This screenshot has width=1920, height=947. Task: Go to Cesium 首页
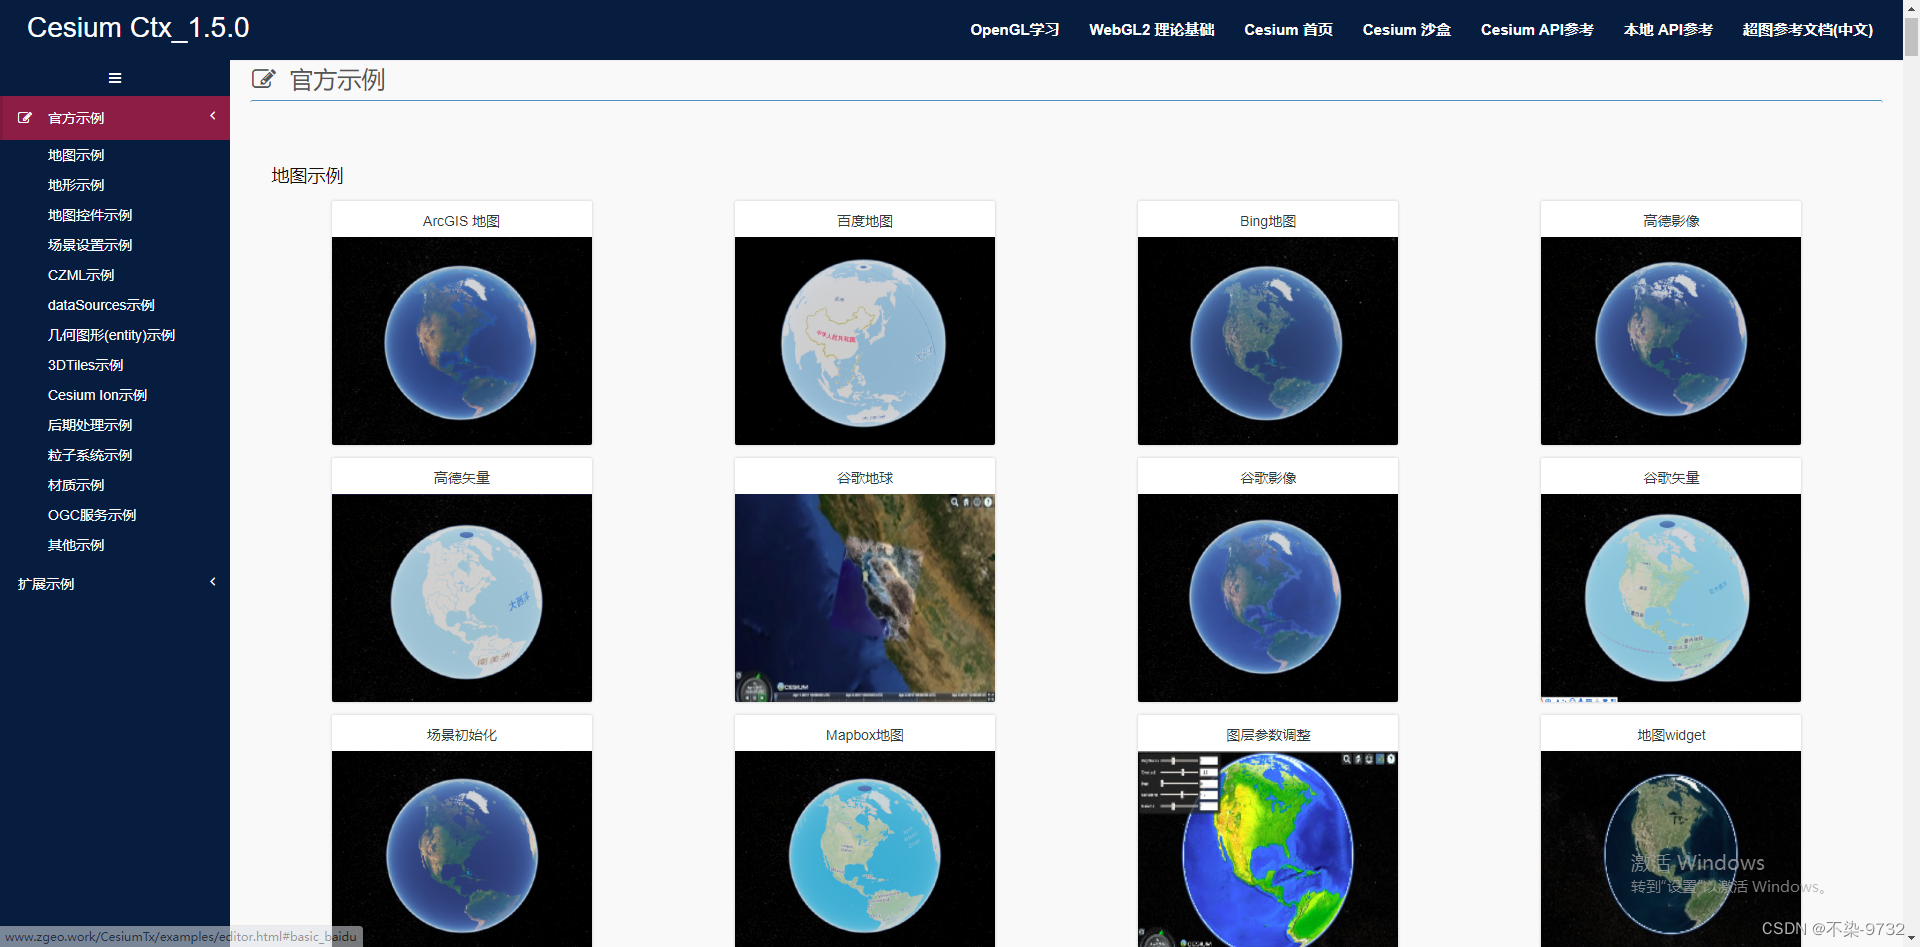[1288, 30]
